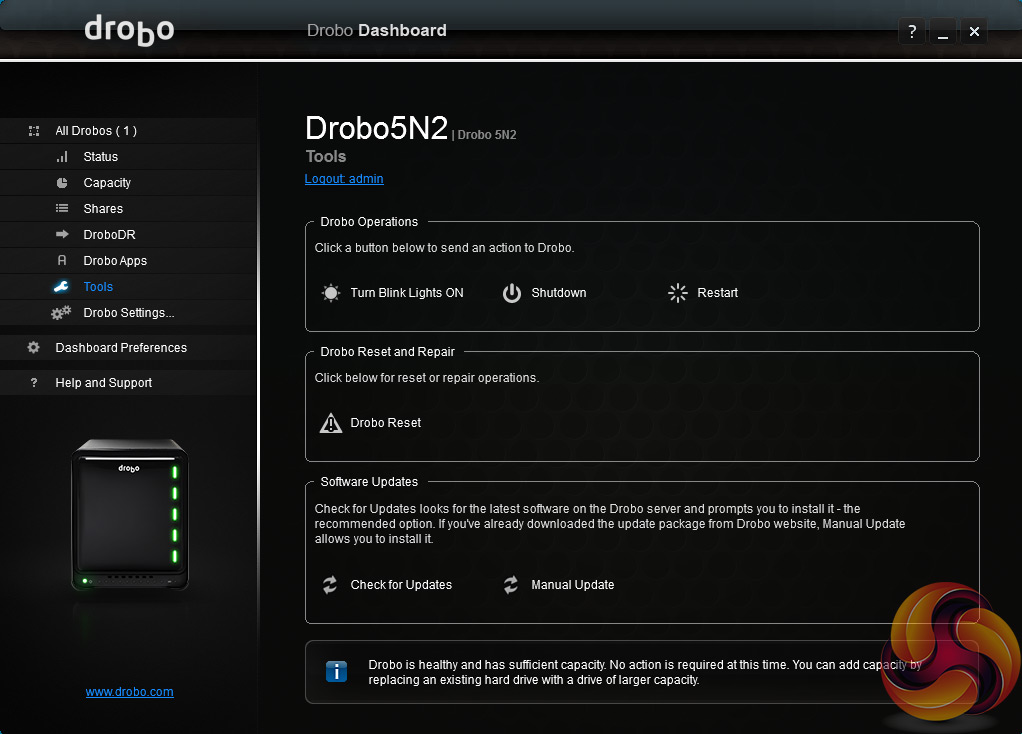Go to the Capacity section
This screenshot has height=734, width=1022.
(x=107, y=183)
